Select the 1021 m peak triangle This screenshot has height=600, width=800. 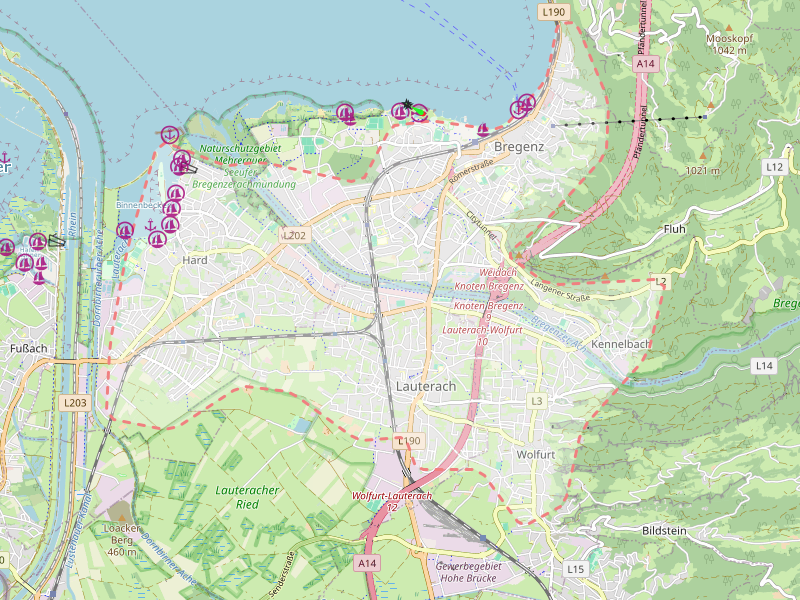click(702, 156)
